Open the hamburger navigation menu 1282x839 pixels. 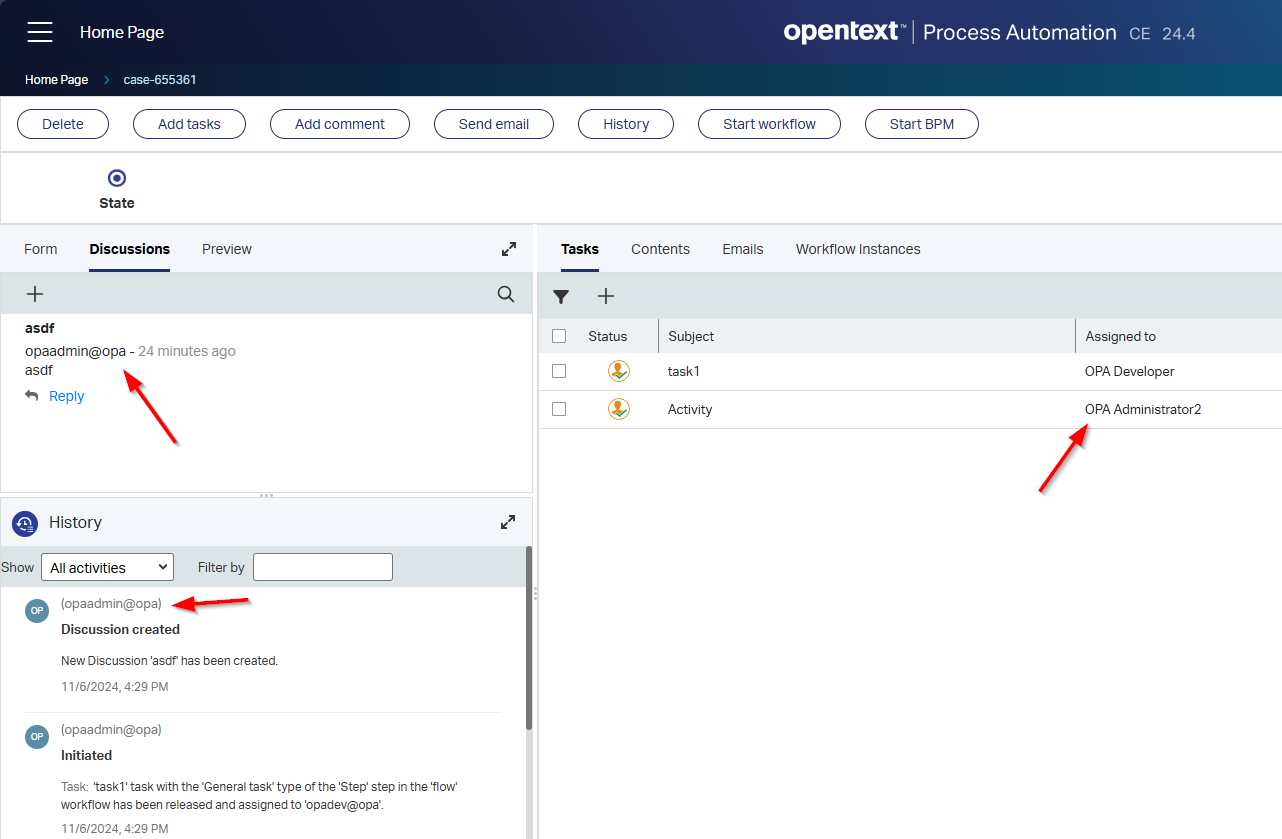[x=40, y=32]
